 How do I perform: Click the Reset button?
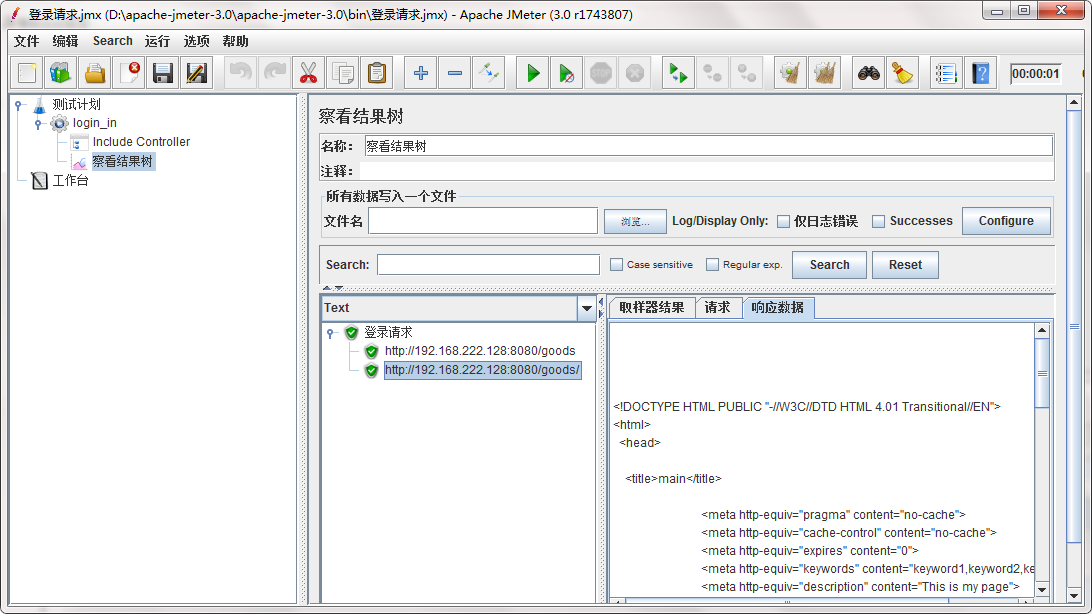[905, 265]
